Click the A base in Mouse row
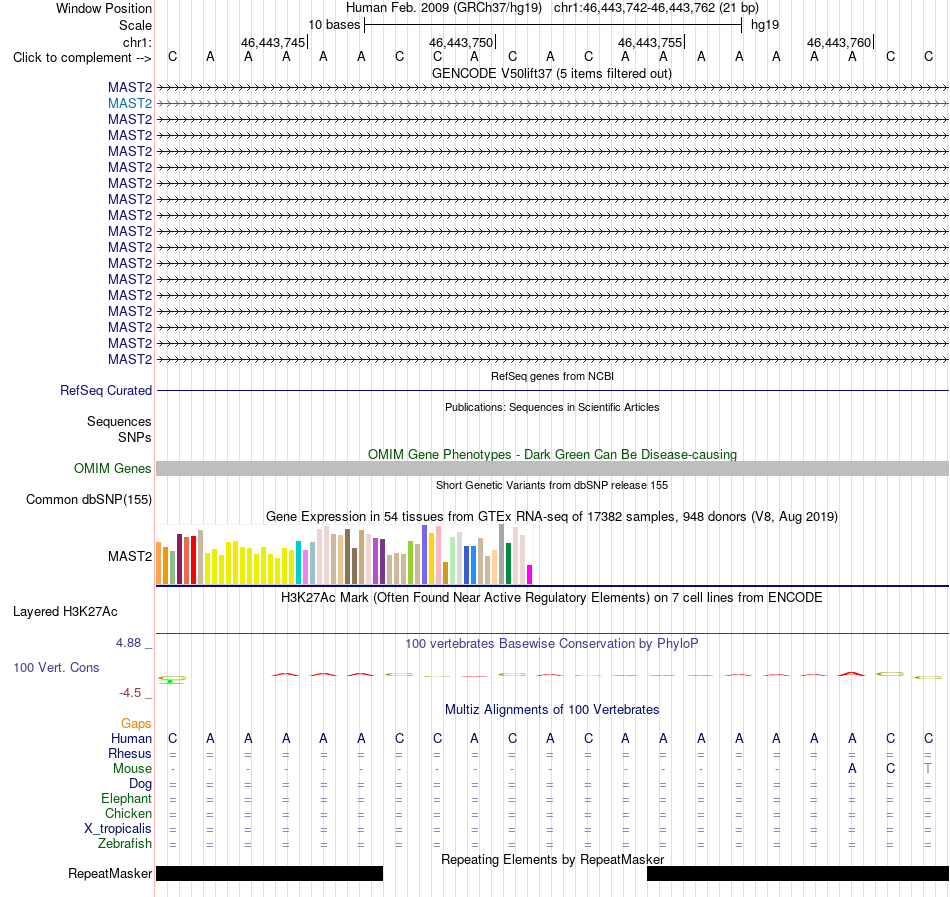Screen dimensions: 950x897 pyautogui.click(x=852, y=769)
